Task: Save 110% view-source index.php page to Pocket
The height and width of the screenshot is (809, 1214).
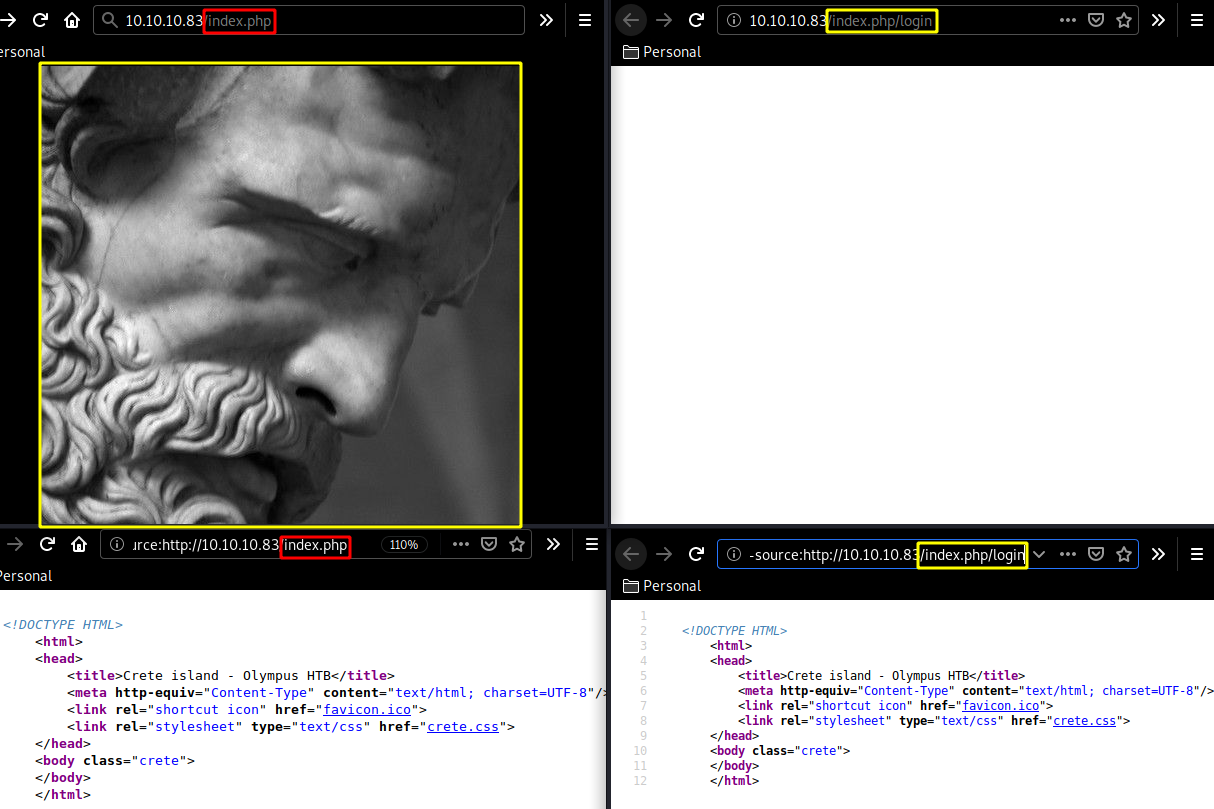Action: click(x=489, y=544)
